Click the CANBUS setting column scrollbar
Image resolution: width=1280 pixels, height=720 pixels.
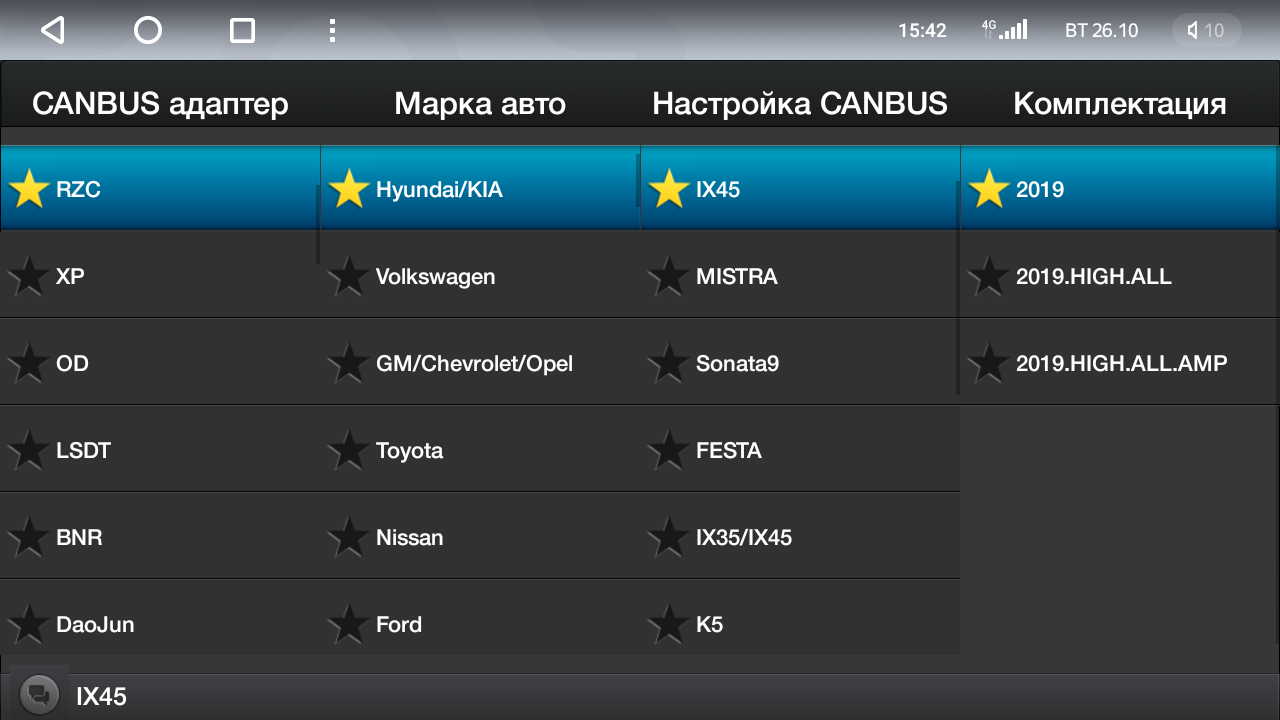click(x=958, y=288)
